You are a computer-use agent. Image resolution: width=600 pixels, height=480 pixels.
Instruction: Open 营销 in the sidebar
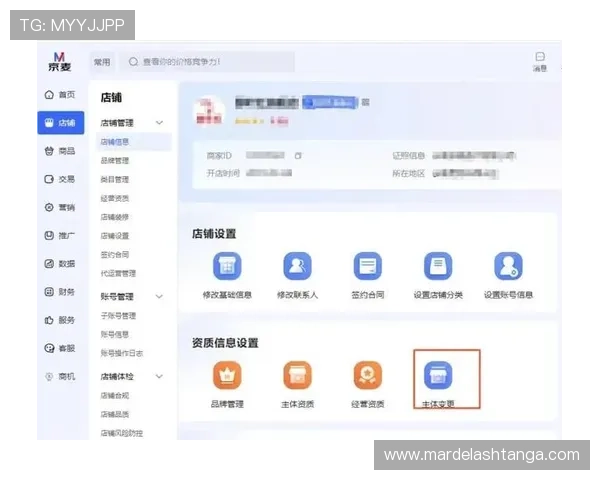[x=60, y=207]
